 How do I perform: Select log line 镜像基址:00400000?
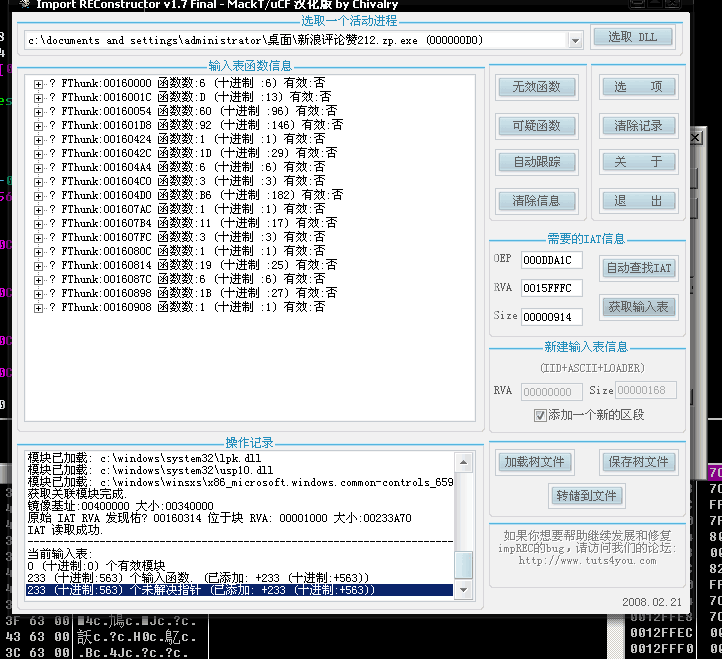click(x=120, y=506)
